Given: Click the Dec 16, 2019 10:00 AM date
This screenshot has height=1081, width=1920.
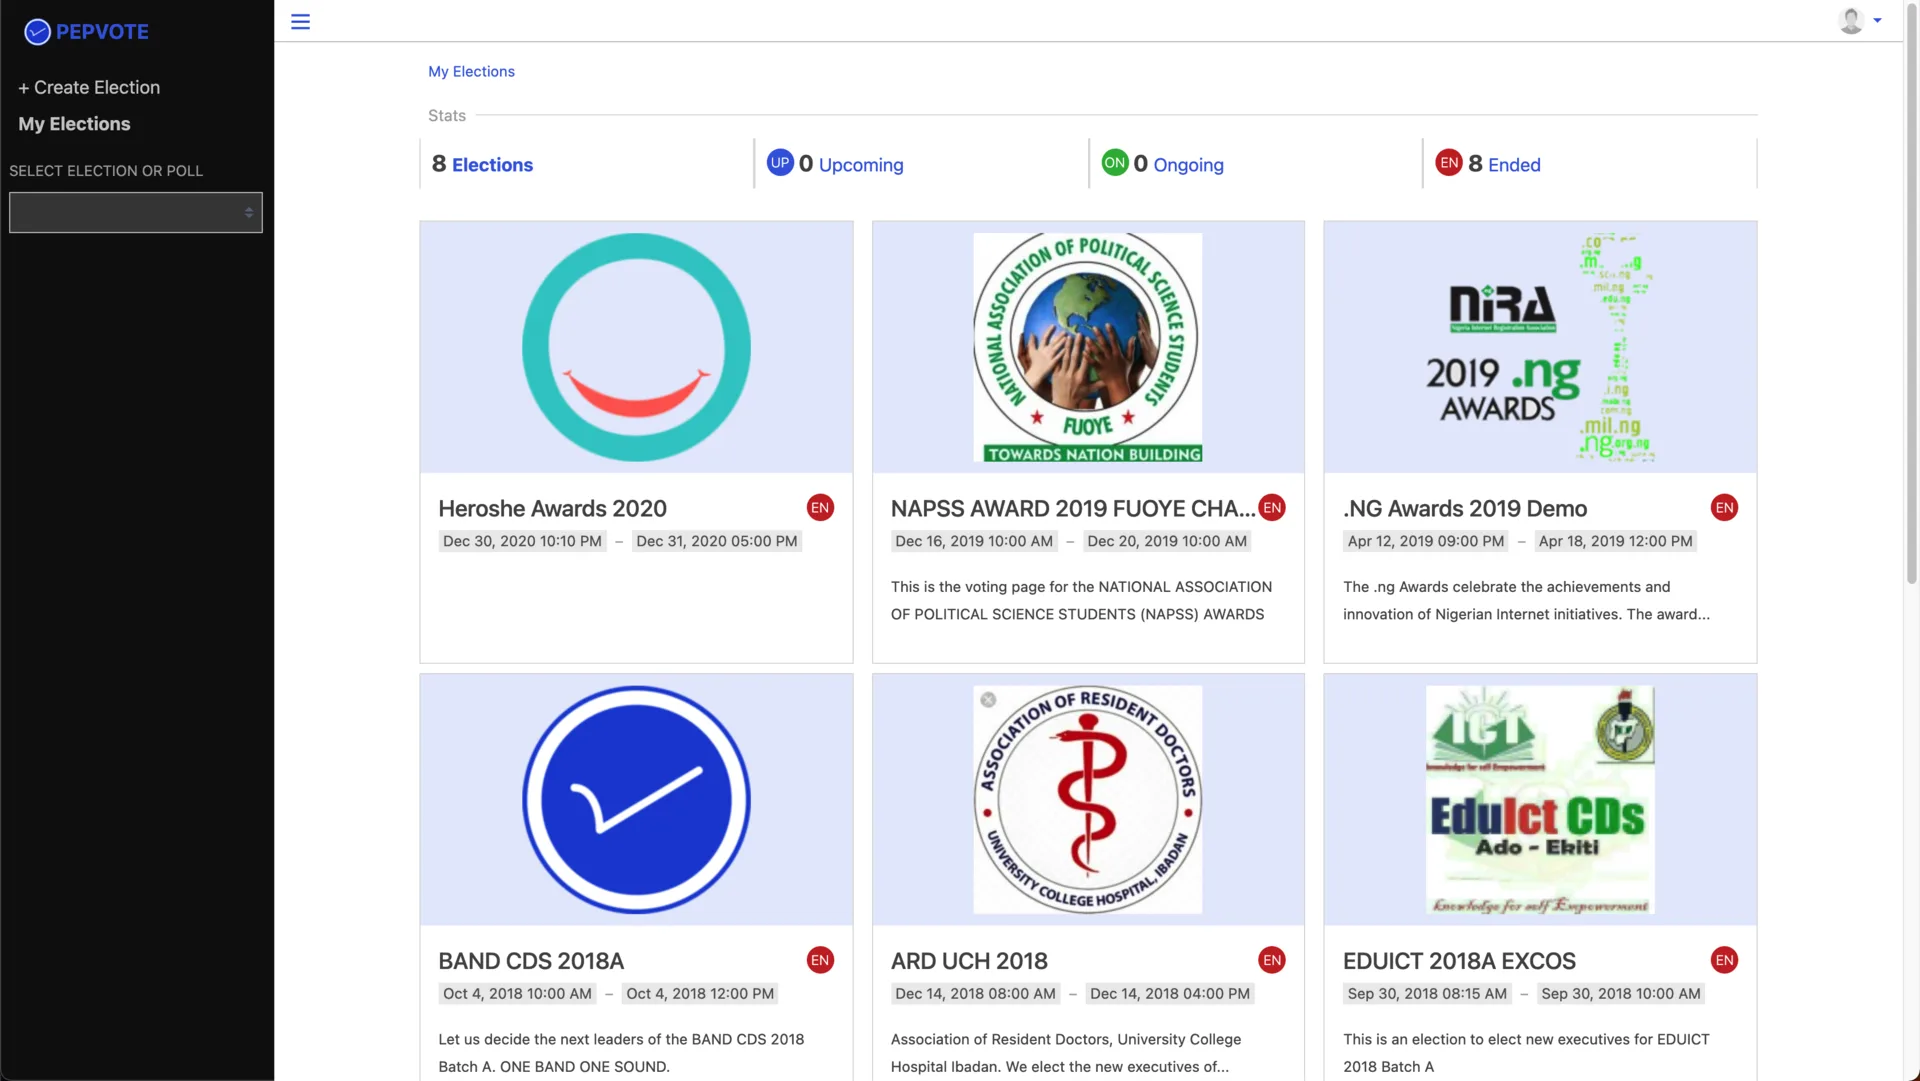Looking at the screenshot, I should pyautogui.click(x=974, y=541).
